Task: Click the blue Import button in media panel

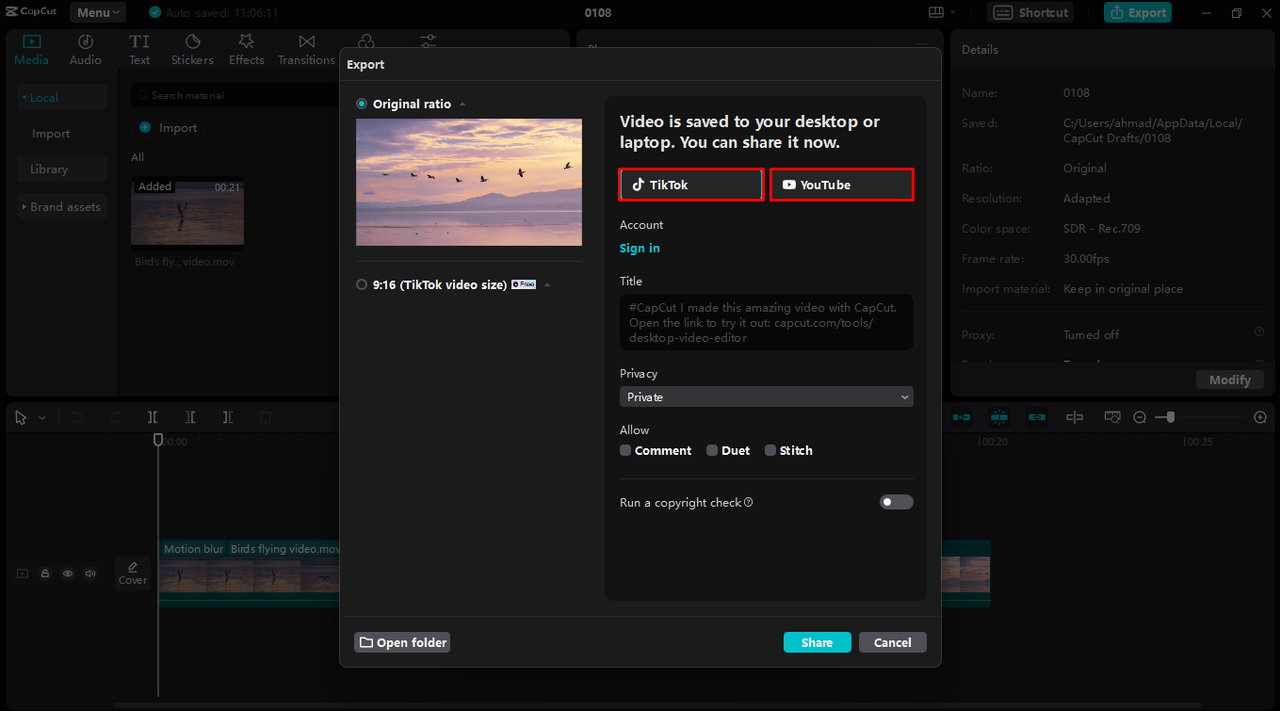Action: (169, 128)
